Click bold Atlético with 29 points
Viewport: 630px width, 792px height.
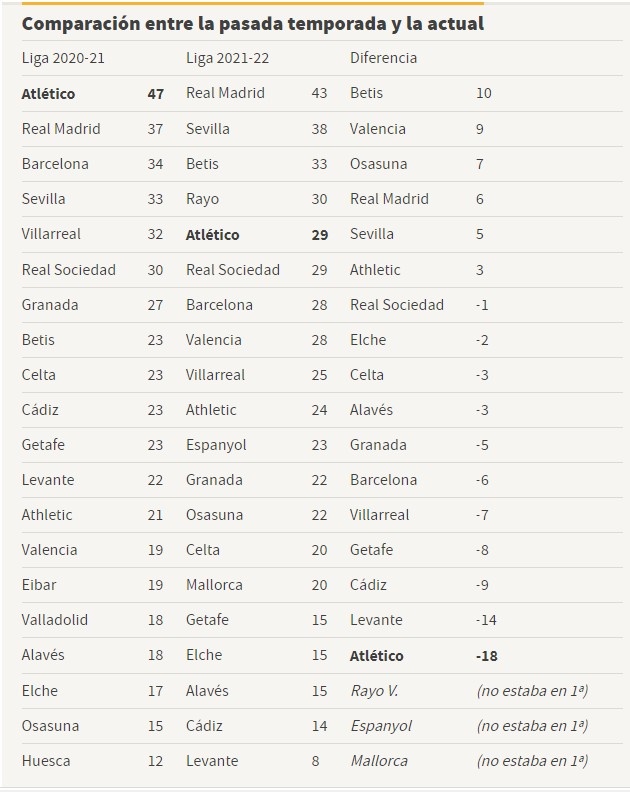click(212, 235)
